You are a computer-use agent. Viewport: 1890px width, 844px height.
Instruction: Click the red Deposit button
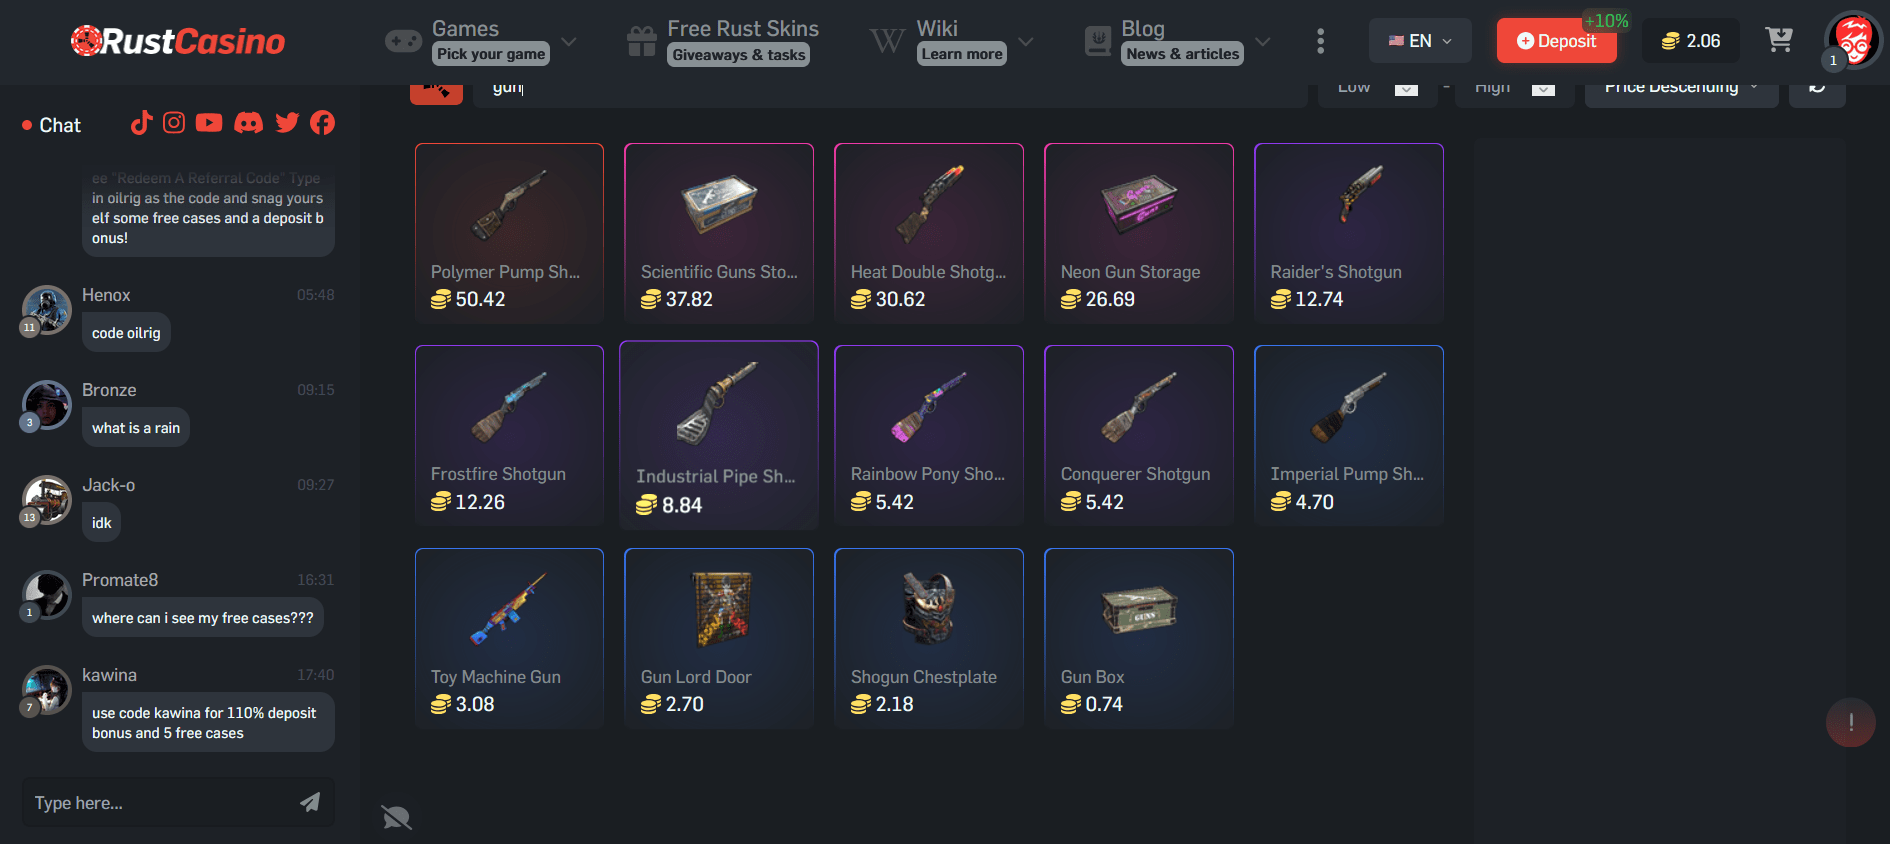[x=1556, y=41]
